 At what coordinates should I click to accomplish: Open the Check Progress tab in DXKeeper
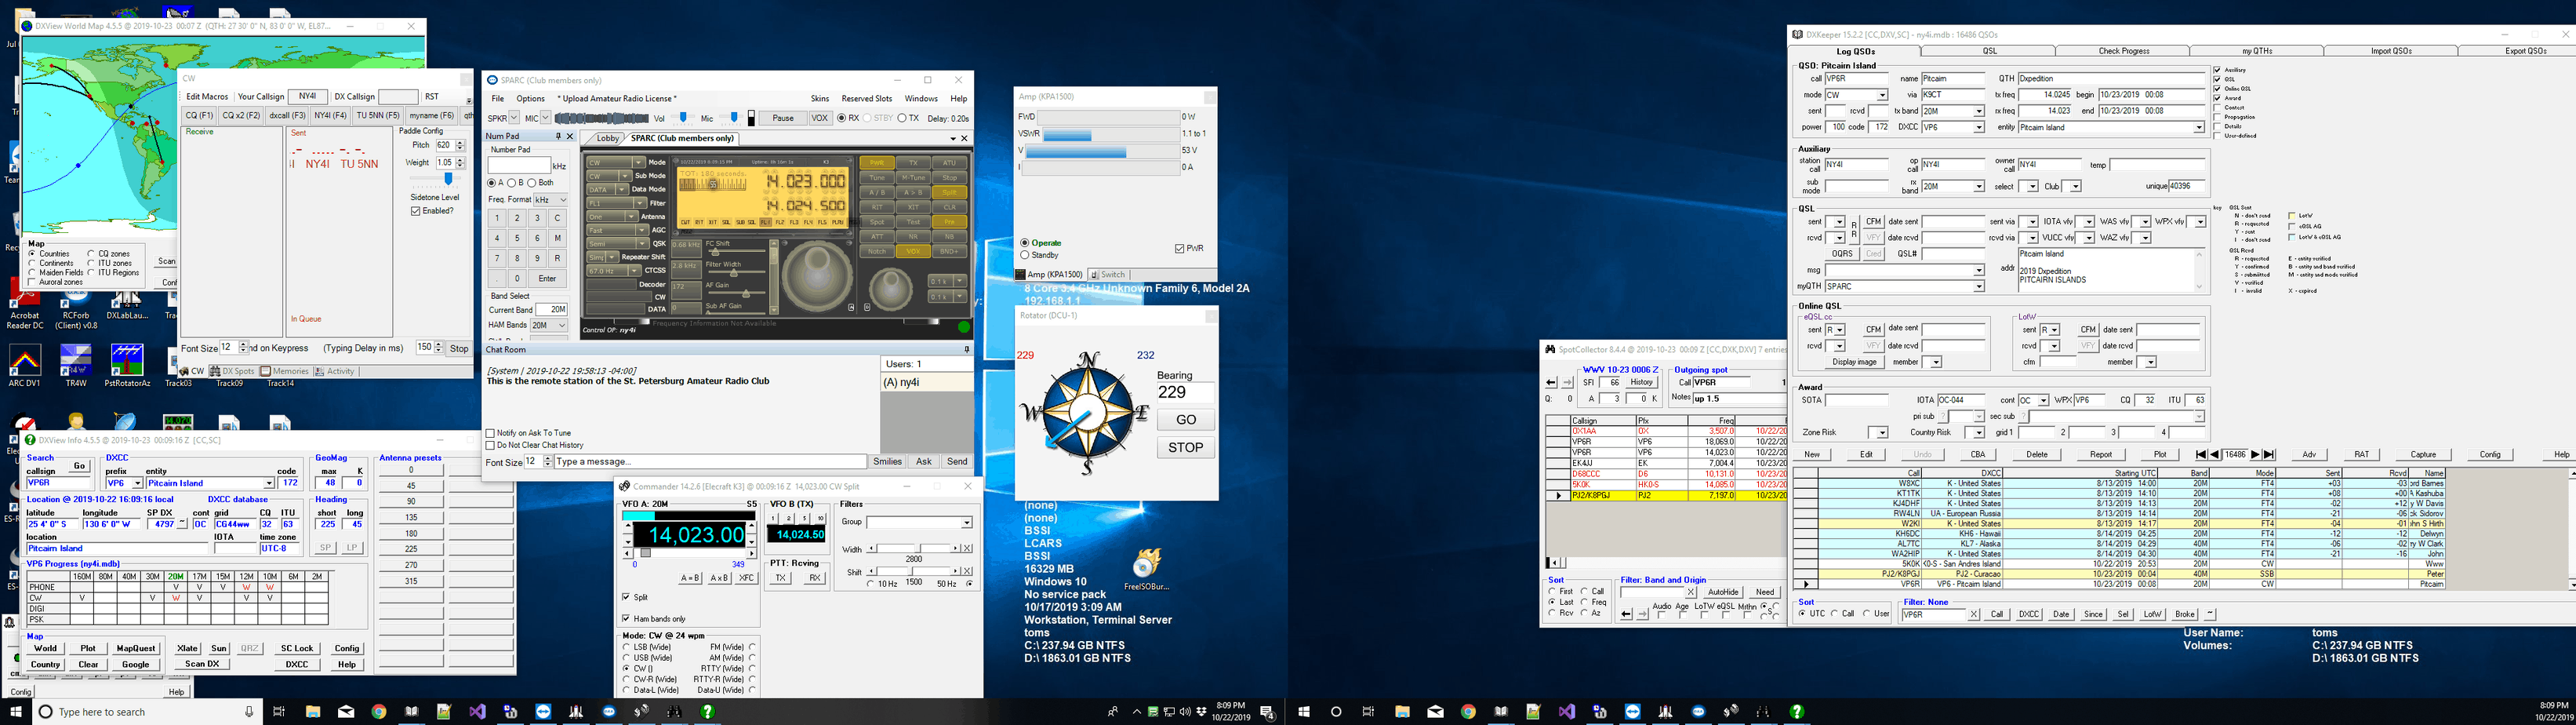point(2123,51)
